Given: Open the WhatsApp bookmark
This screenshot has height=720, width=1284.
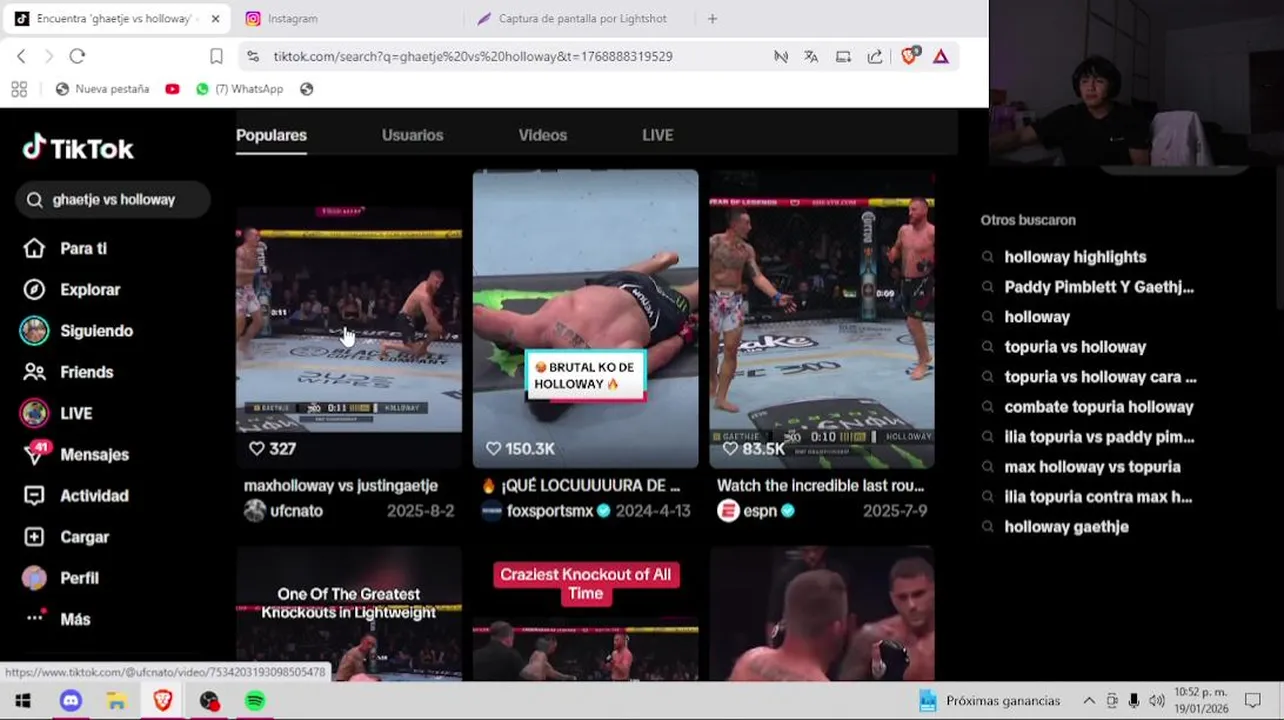Looking at the screenshot, I should point(240,89).
